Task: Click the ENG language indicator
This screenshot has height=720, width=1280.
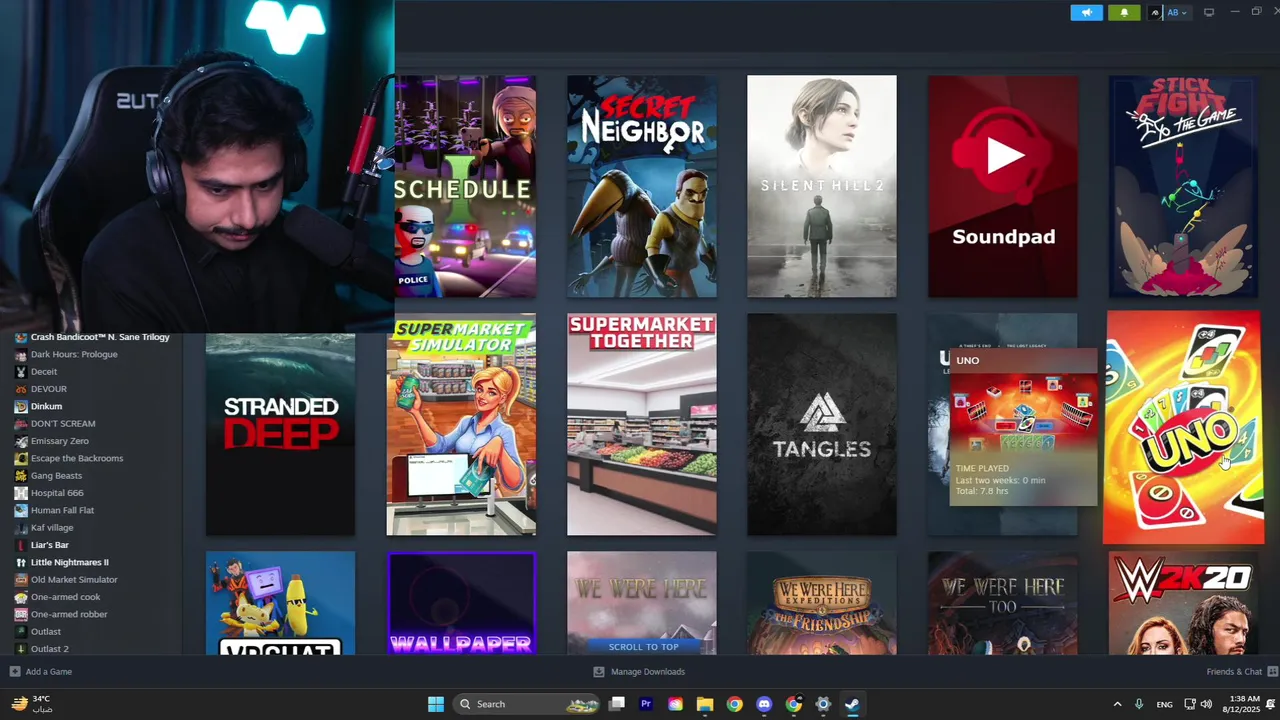Action: click(x=1165, y=704)
